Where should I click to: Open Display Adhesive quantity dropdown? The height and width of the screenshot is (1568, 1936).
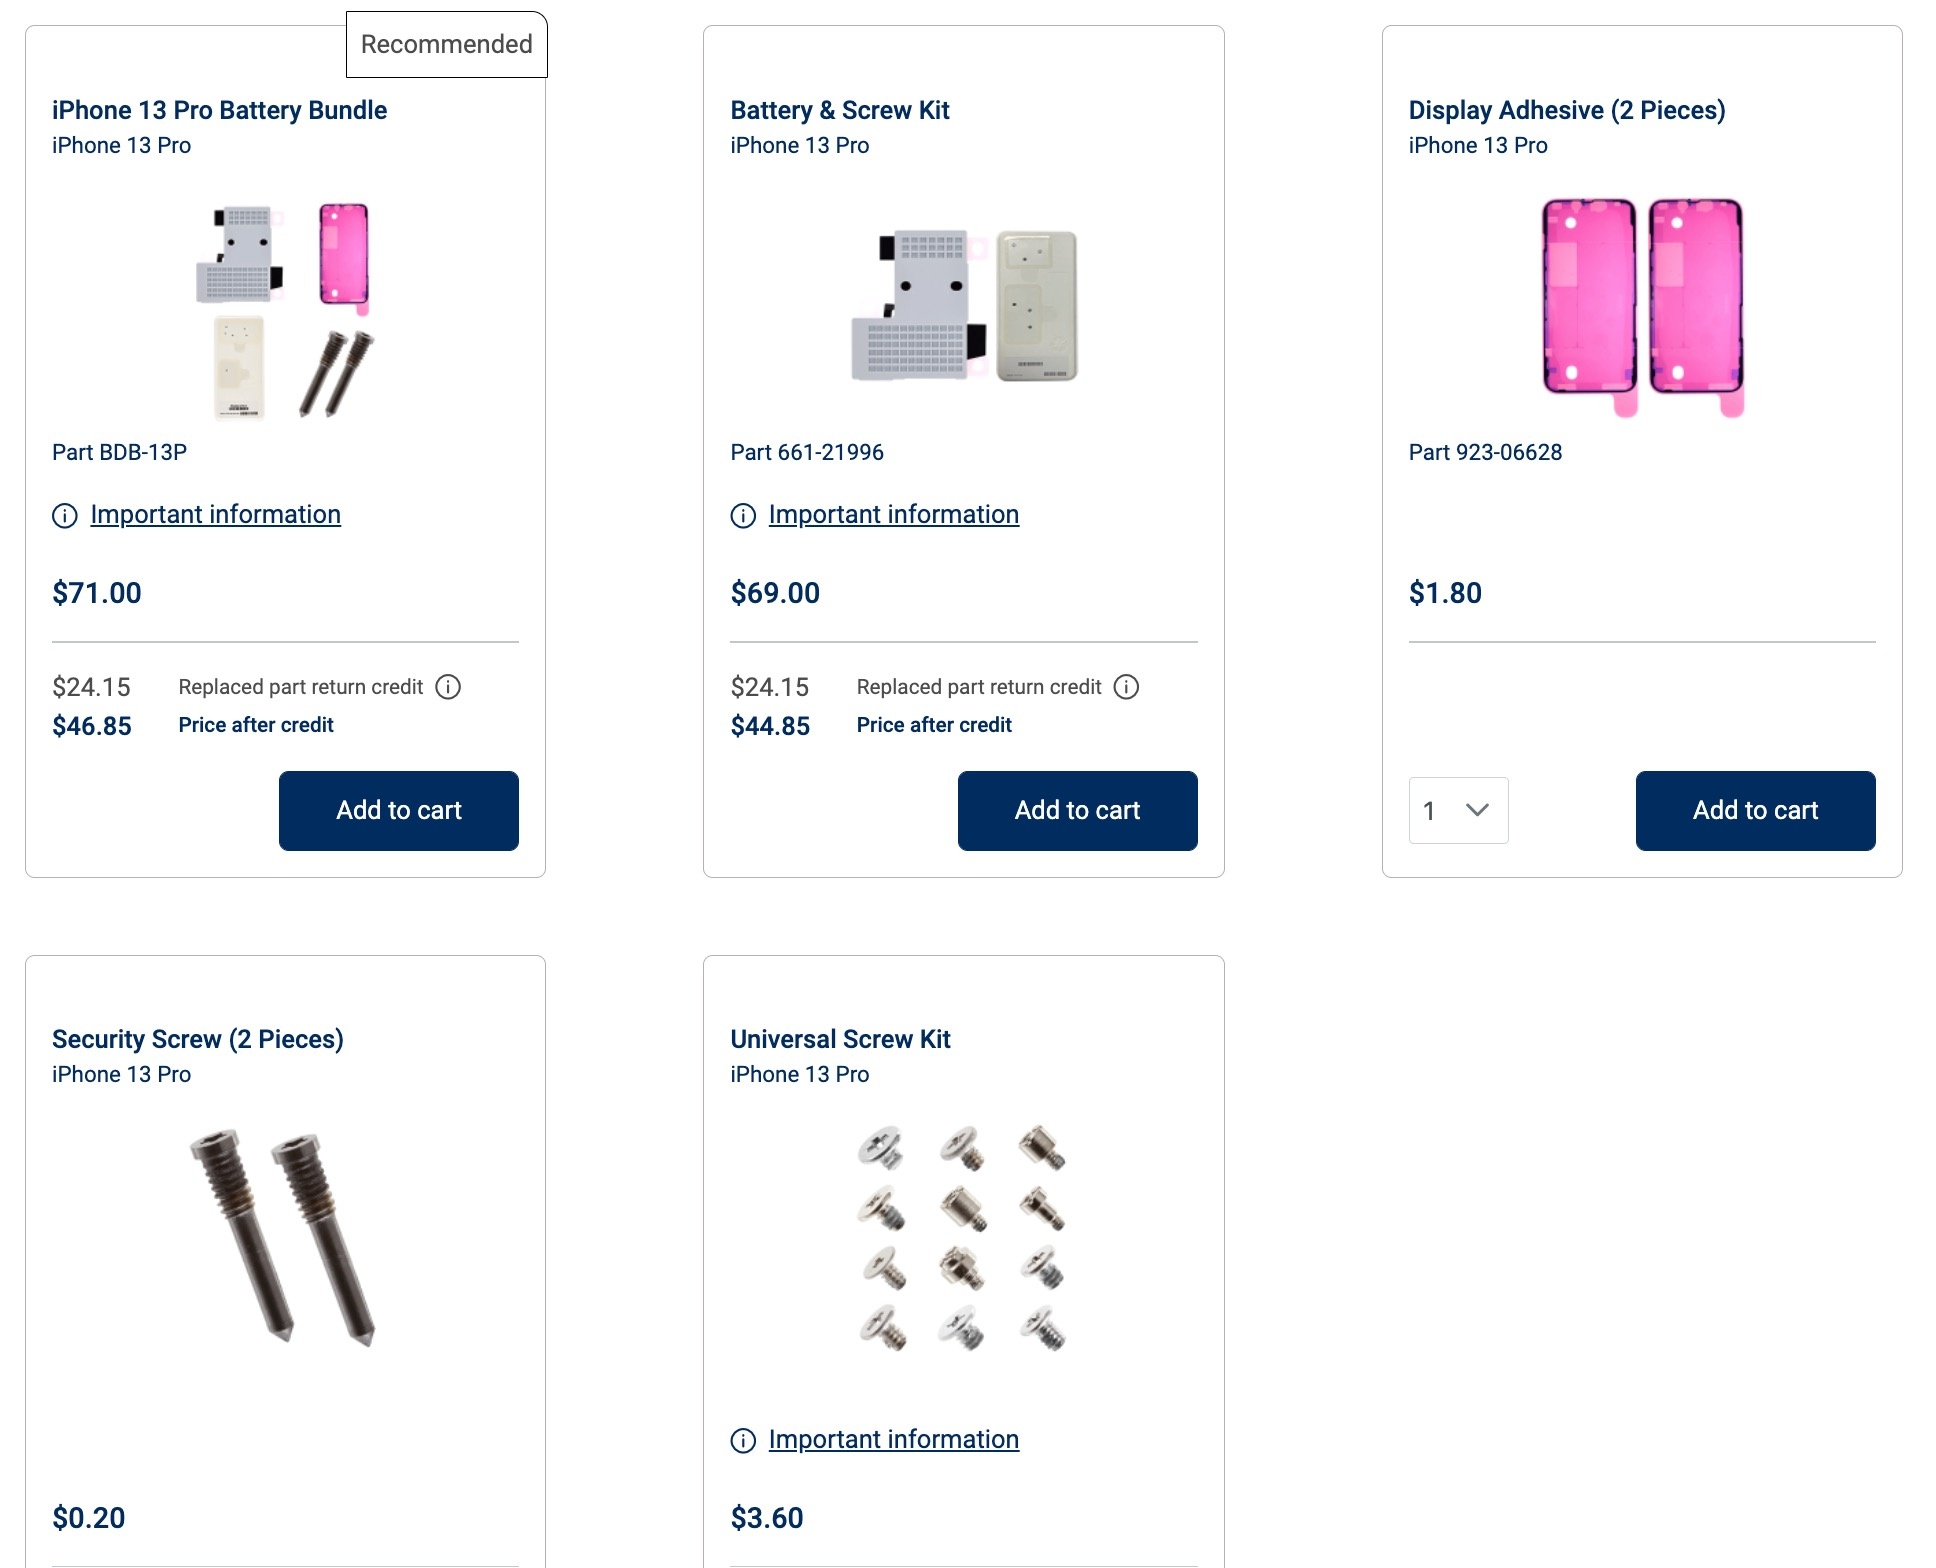pos(1458,810)
